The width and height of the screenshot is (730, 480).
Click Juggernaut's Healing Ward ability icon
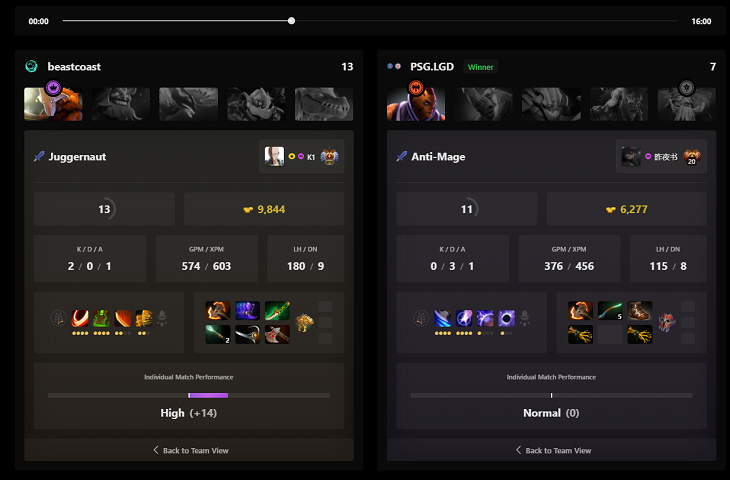pos(101,318)
